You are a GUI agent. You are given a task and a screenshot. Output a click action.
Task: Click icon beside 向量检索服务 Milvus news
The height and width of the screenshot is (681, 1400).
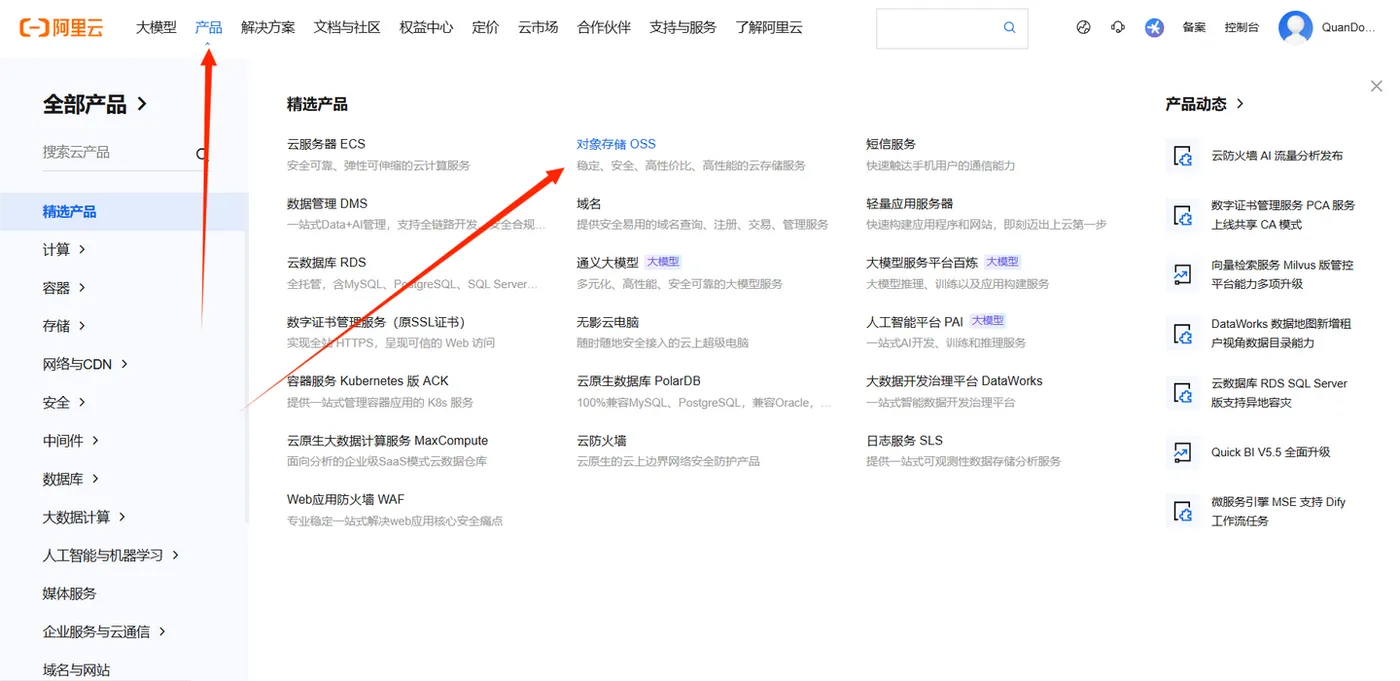click(x=1183, y=274)
